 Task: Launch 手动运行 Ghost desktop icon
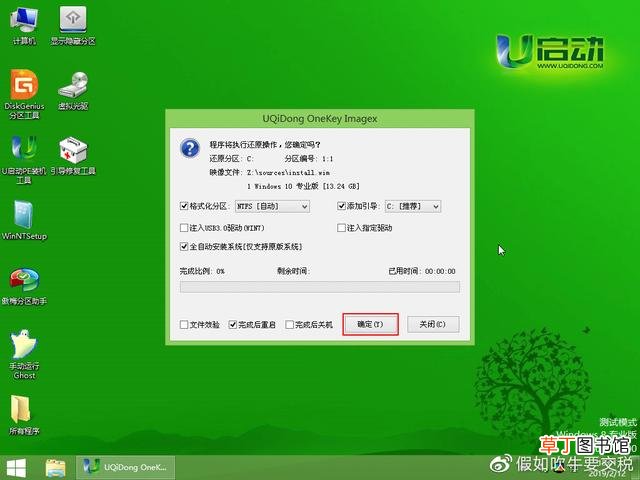coord(24,354)
